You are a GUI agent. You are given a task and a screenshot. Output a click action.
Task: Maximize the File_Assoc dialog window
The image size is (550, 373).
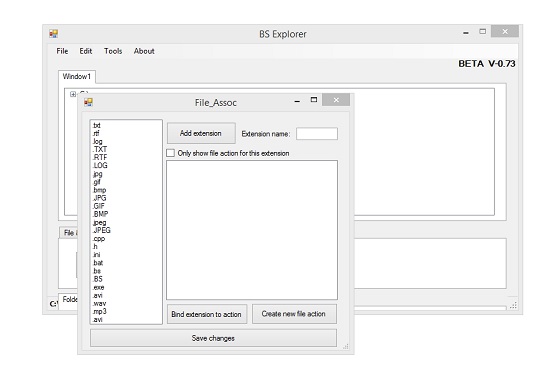pyautogui.click(x=314, y=100)
